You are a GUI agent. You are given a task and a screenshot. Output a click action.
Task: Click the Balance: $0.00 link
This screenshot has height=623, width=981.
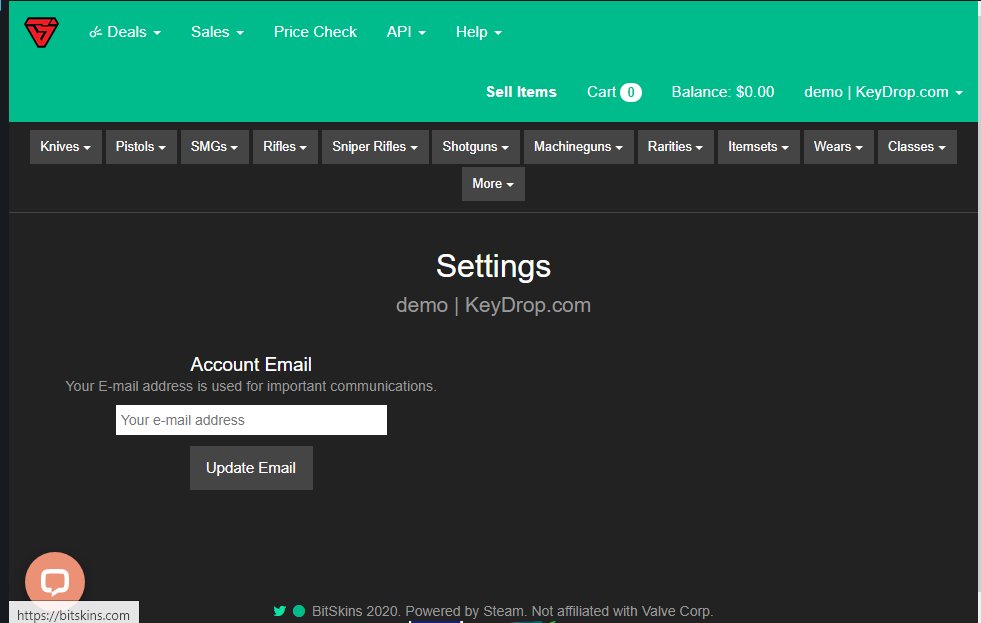click(x=723, y=92)
